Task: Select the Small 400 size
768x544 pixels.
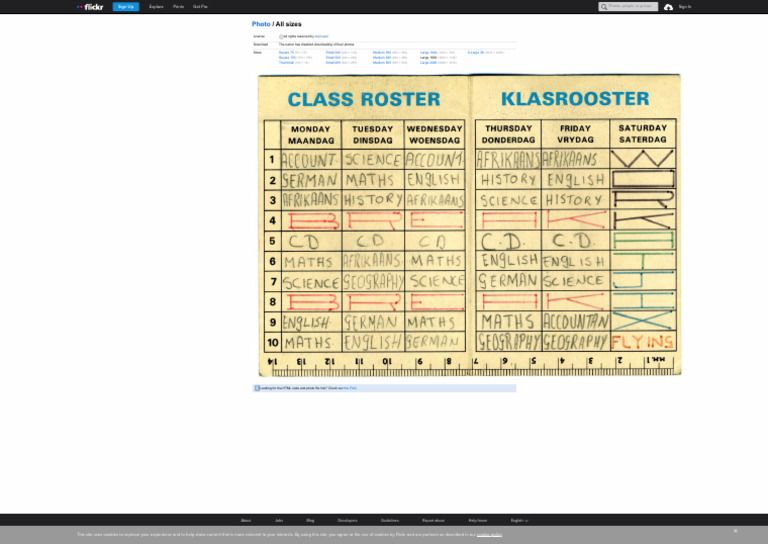Action: point(333,63)
